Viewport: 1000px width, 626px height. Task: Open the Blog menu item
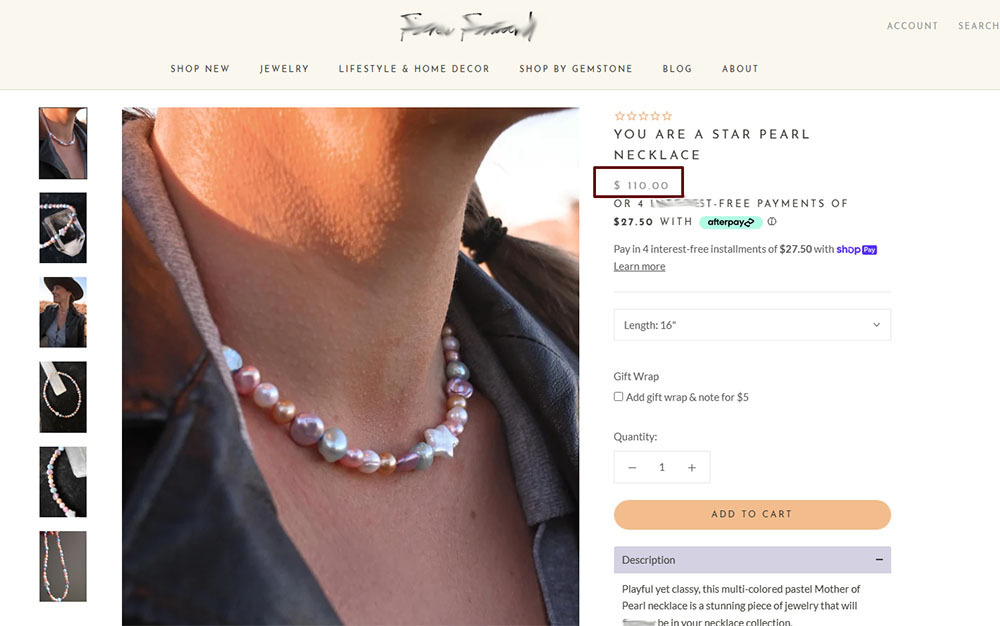(677, 69)
